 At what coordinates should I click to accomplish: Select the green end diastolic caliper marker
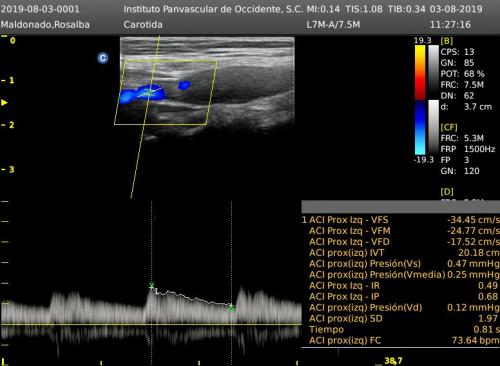coord(231,308)
